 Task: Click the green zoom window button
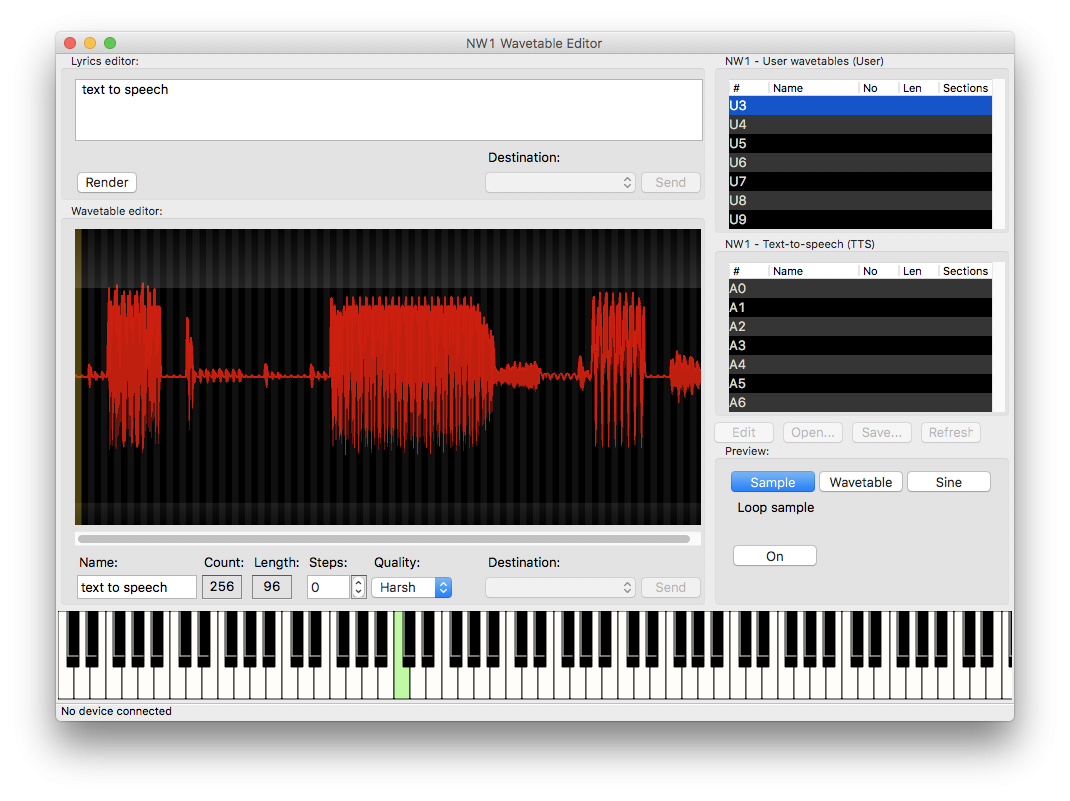[110, 43]
